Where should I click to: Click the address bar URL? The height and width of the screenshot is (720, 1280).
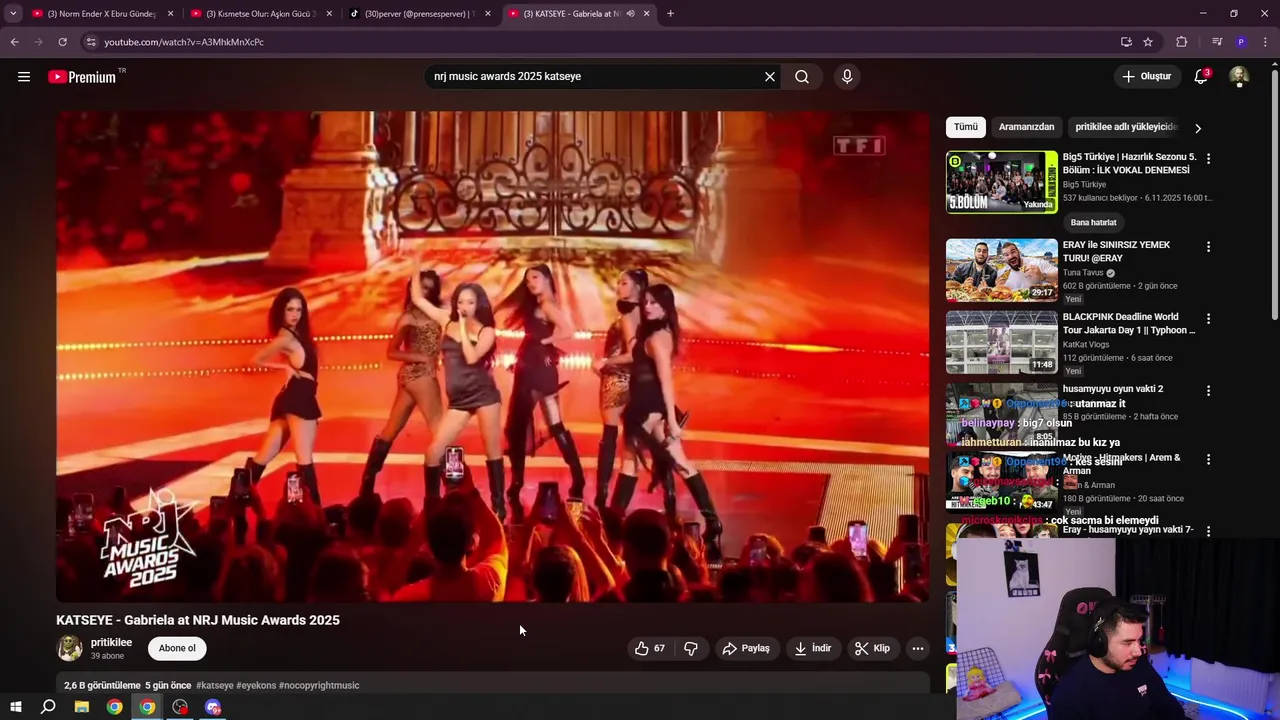click(x=184, y=42)
